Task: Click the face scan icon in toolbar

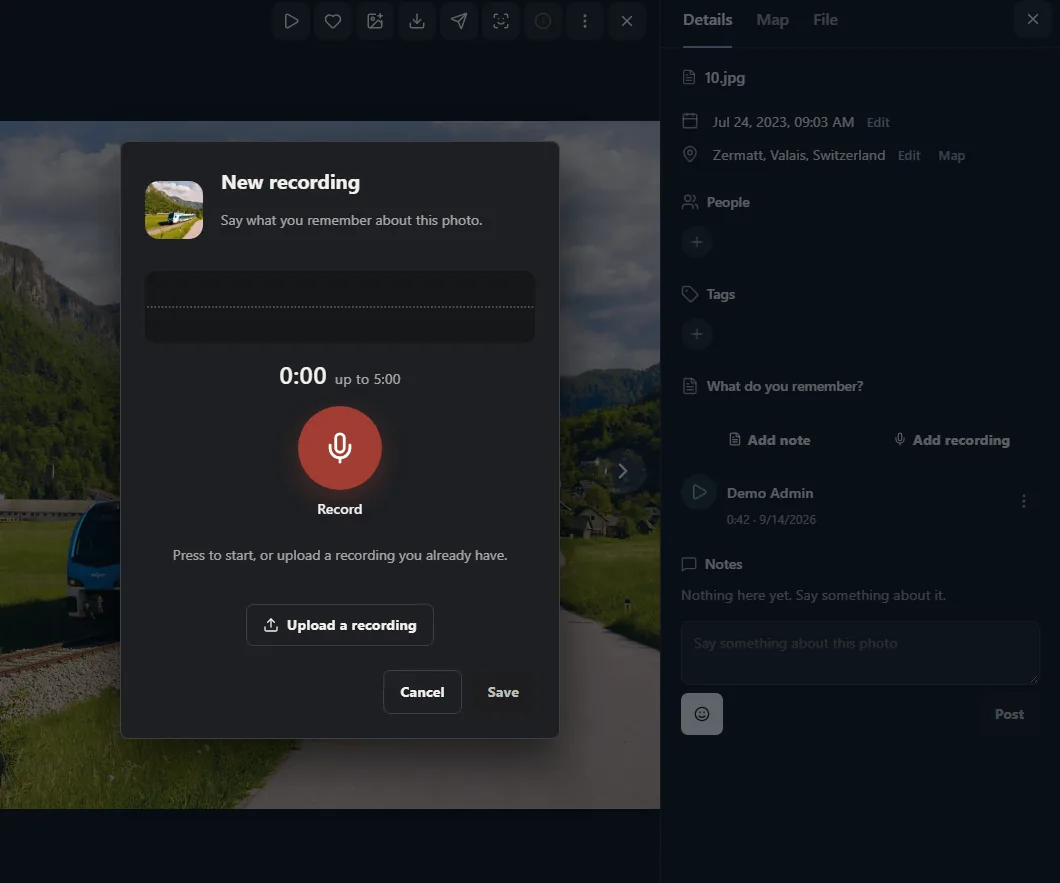Action: pyautogui.click(x=501, y=21)
